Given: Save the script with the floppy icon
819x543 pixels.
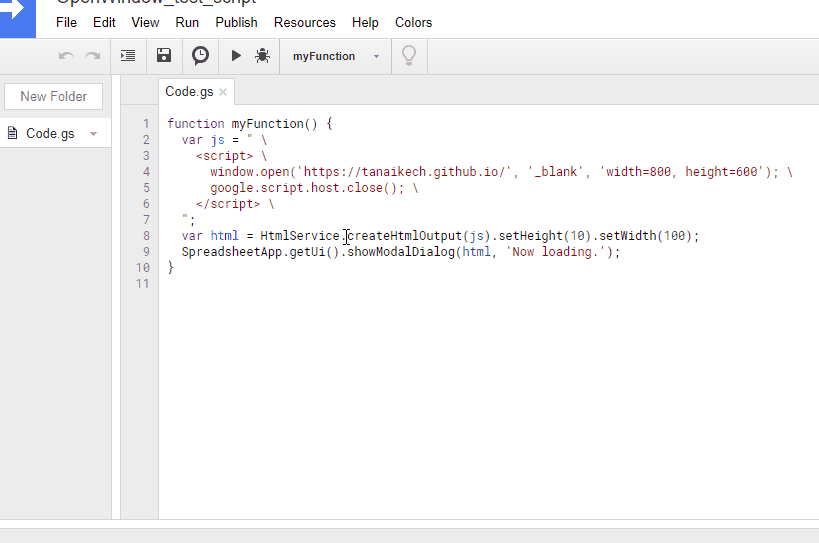Looking at the screenshot, I should (164, 55).
